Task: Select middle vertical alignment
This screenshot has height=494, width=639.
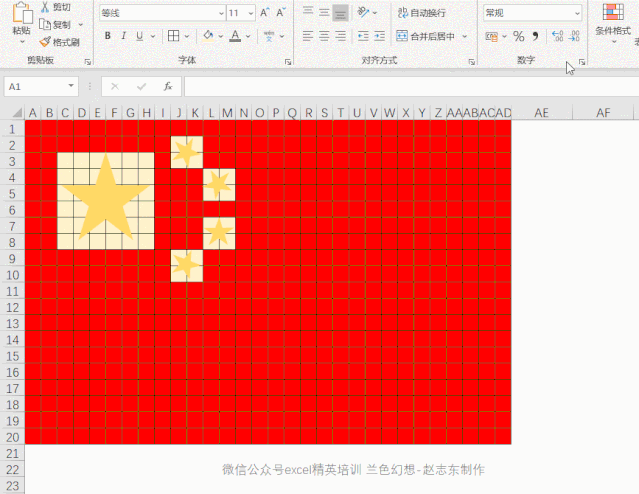Action: (324, 13)
